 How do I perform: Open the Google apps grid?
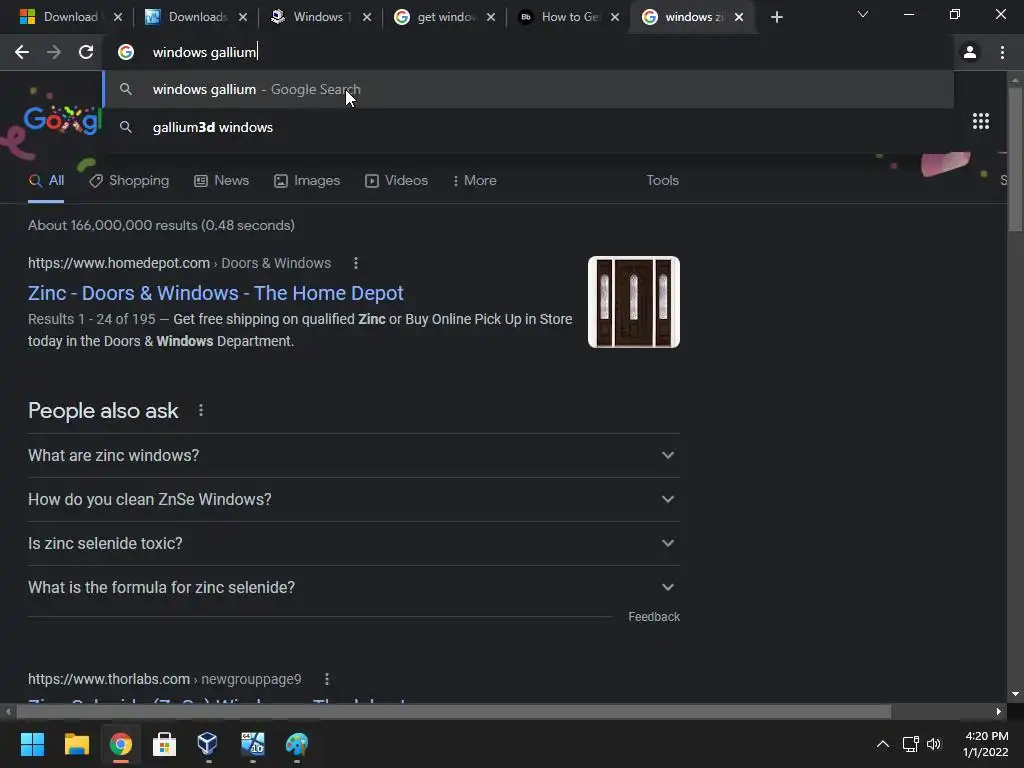point(980,121)
